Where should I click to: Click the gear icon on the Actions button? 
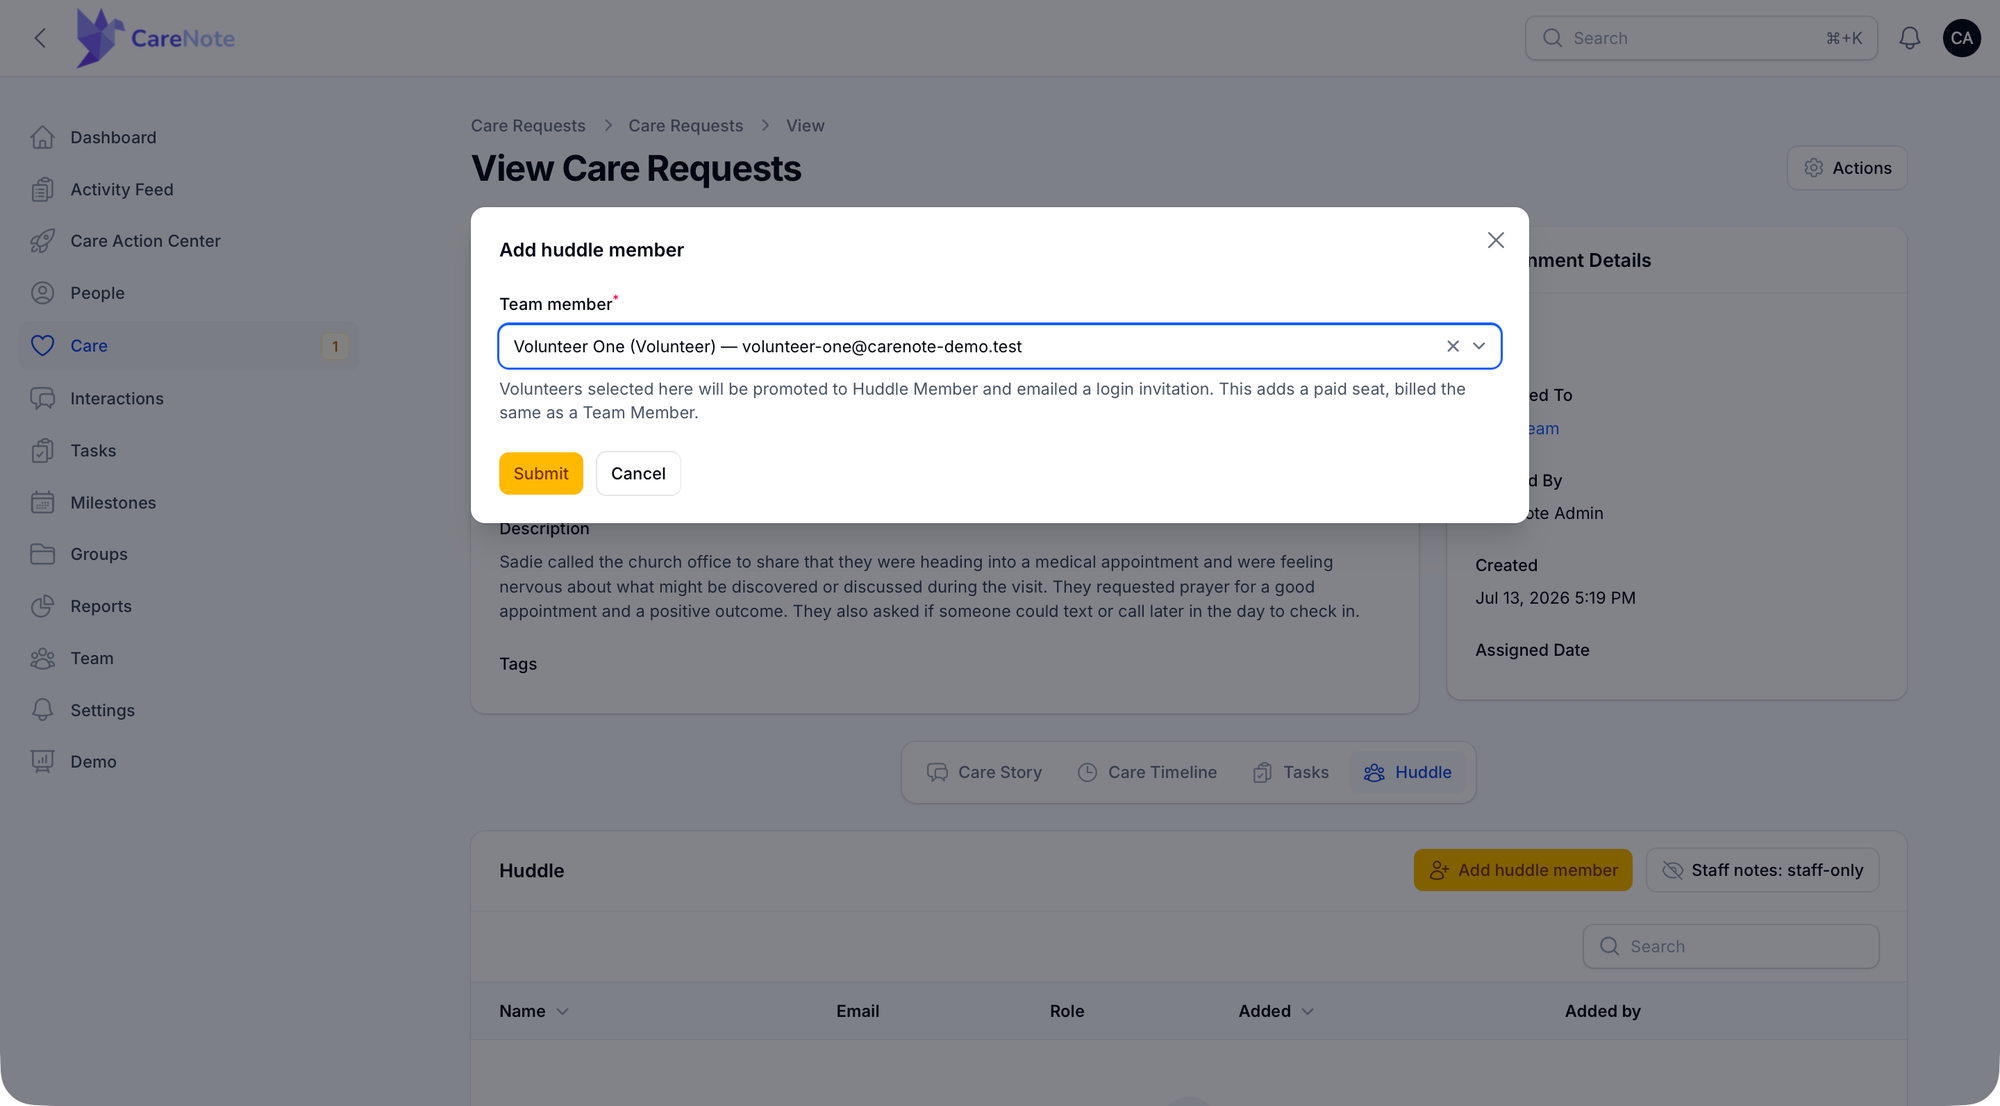tap(1813, 168)
